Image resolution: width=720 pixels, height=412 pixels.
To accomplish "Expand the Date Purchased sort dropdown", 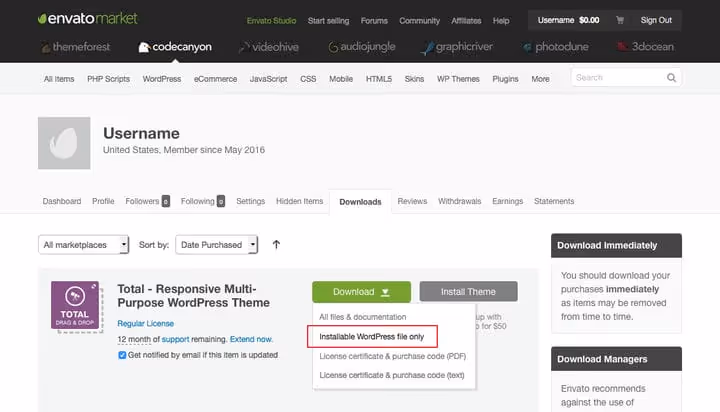I will click(217, 245).
